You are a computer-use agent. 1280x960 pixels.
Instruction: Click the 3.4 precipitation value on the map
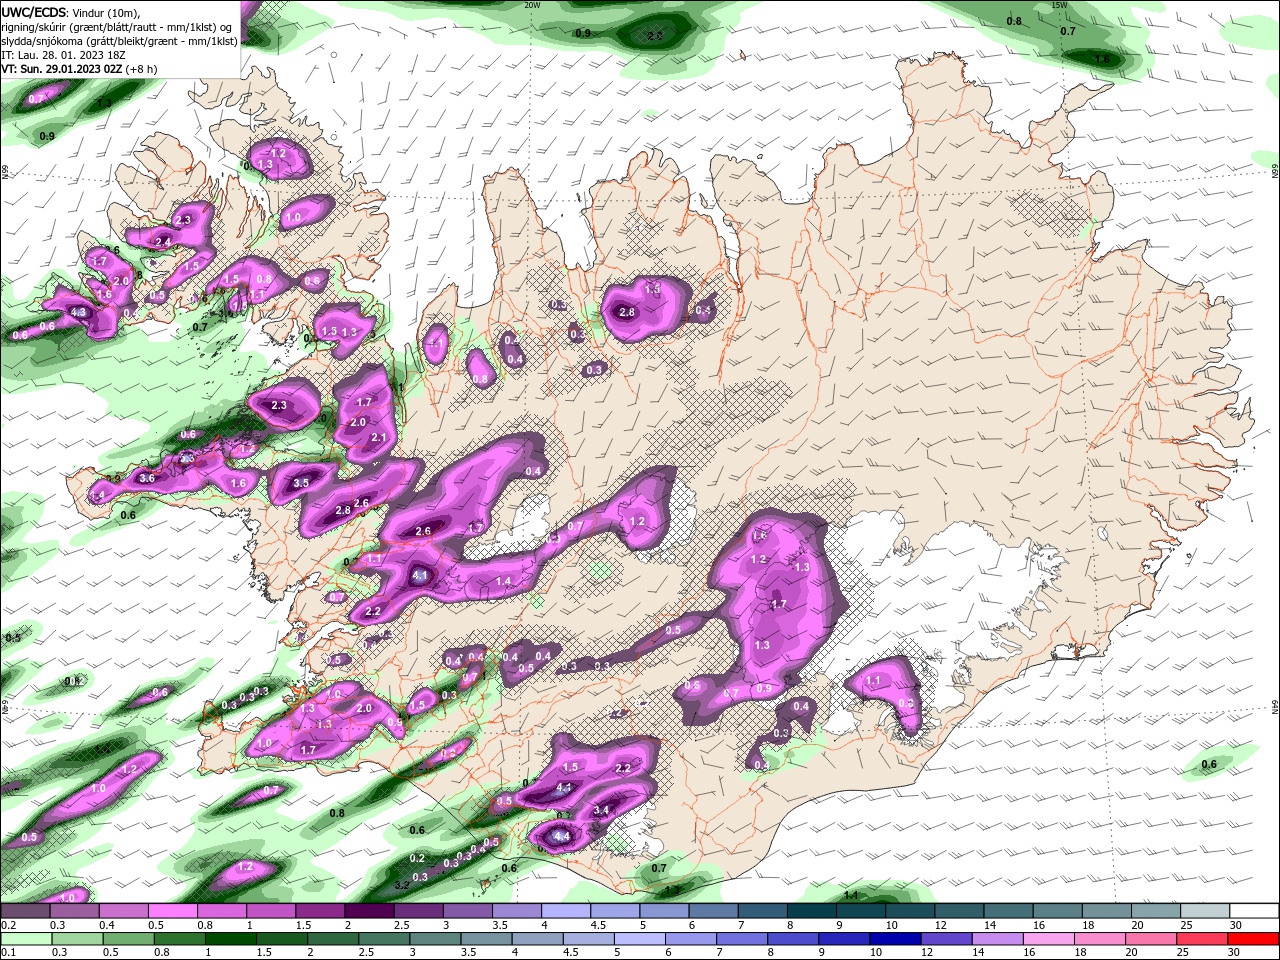click(x=601, y=810)
